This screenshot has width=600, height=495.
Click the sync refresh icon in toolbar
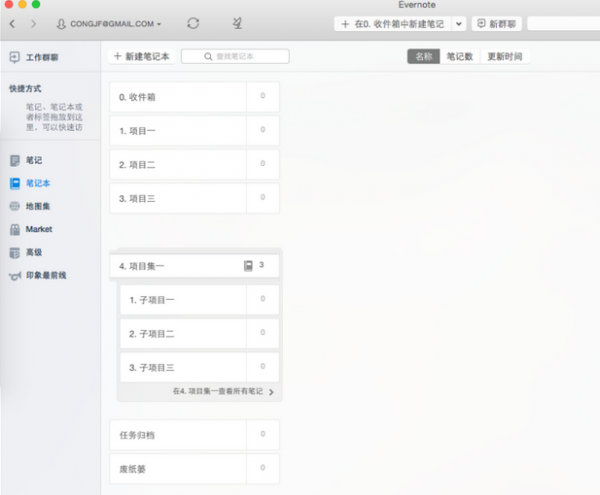[193, 22]
